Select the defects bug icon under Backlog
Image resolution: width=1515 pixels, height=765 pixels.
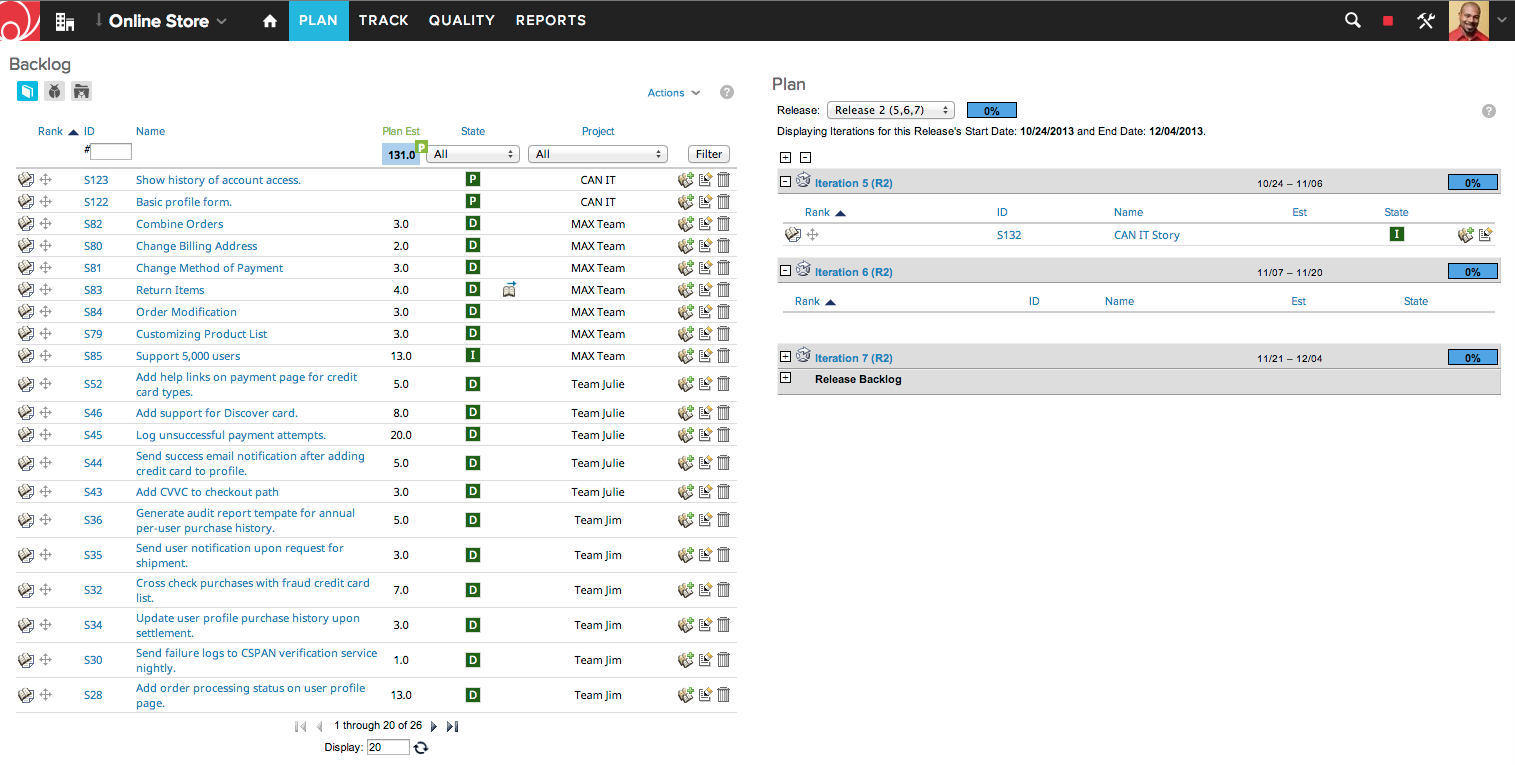(54, 91)
